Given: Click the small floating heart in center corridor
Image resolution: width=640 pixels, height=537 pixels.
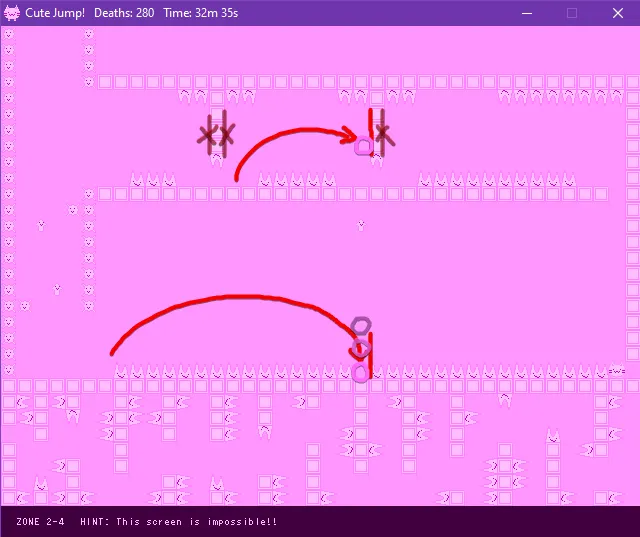Looking at the screenshot, I should 360,225.
